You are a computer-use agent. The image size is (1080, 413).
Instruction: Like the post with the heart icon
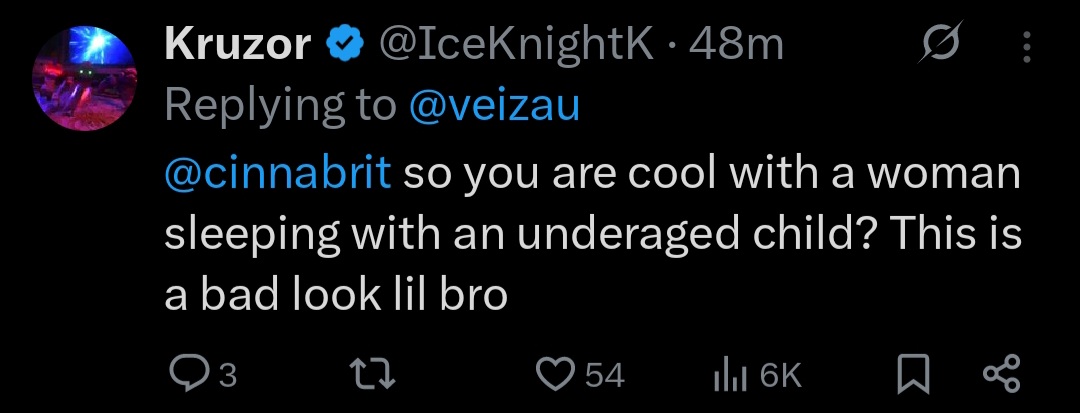557,376
